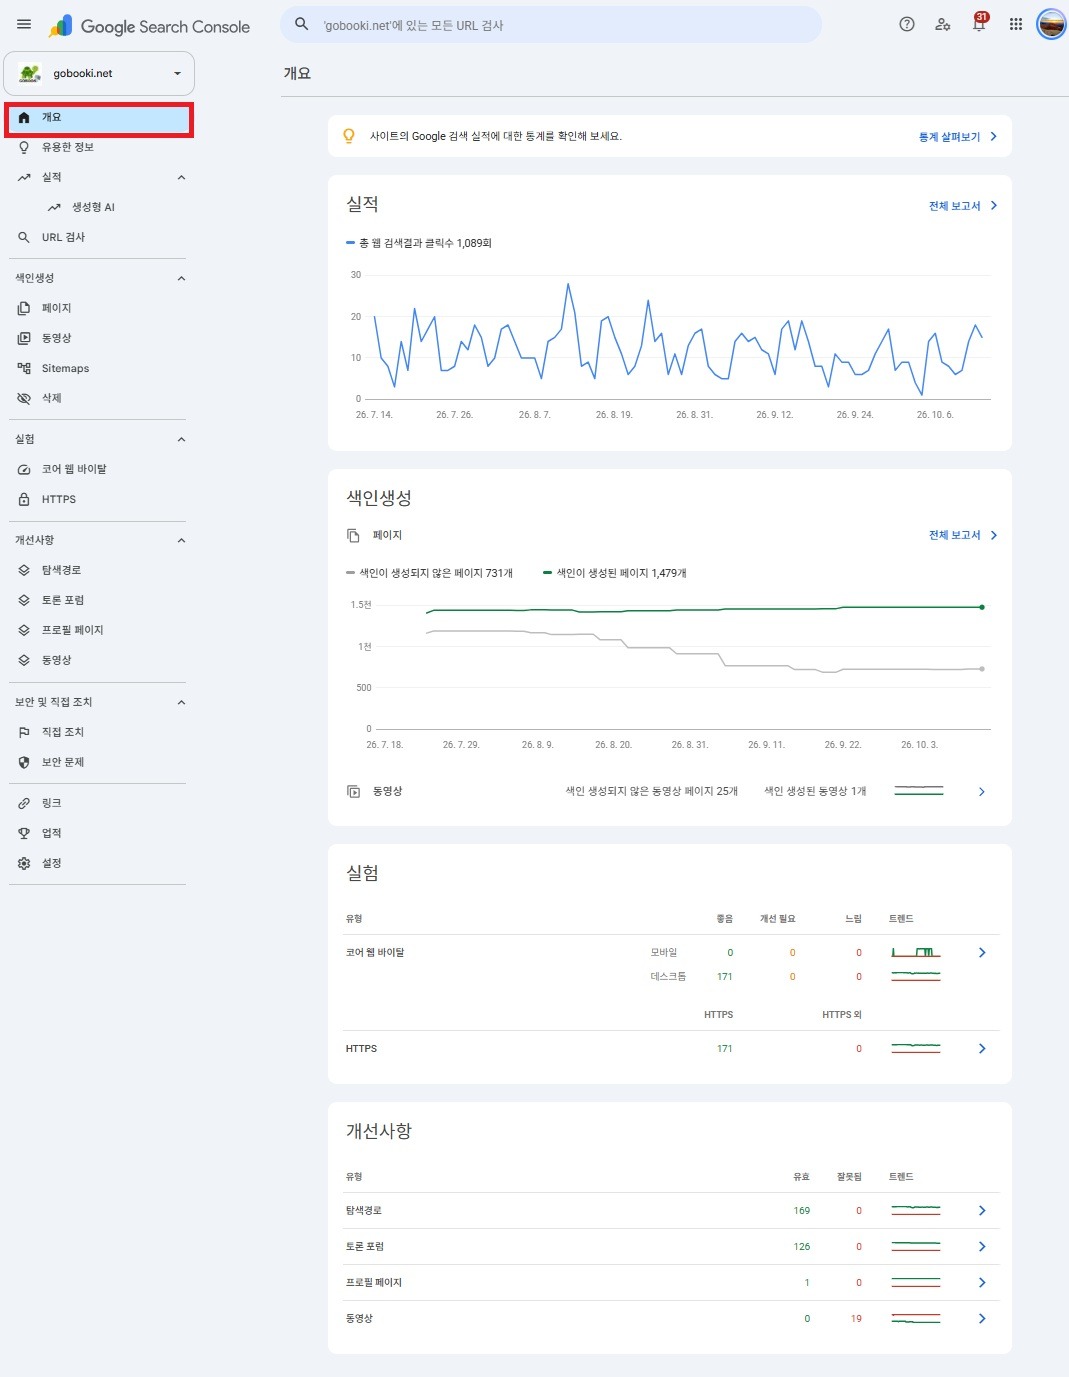
Task: Open the help question-mark icon
Action: click(907, 25)
